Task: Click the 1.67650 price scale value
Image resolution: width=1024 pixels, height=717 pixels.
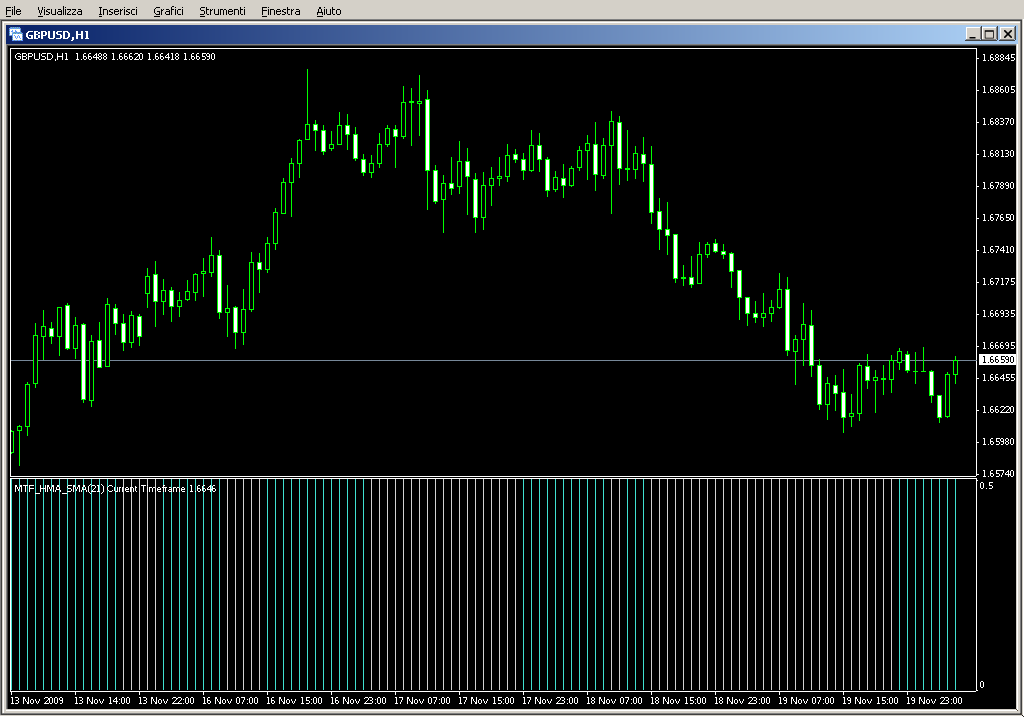Action: pyautogui.click(x=999, y=217)
